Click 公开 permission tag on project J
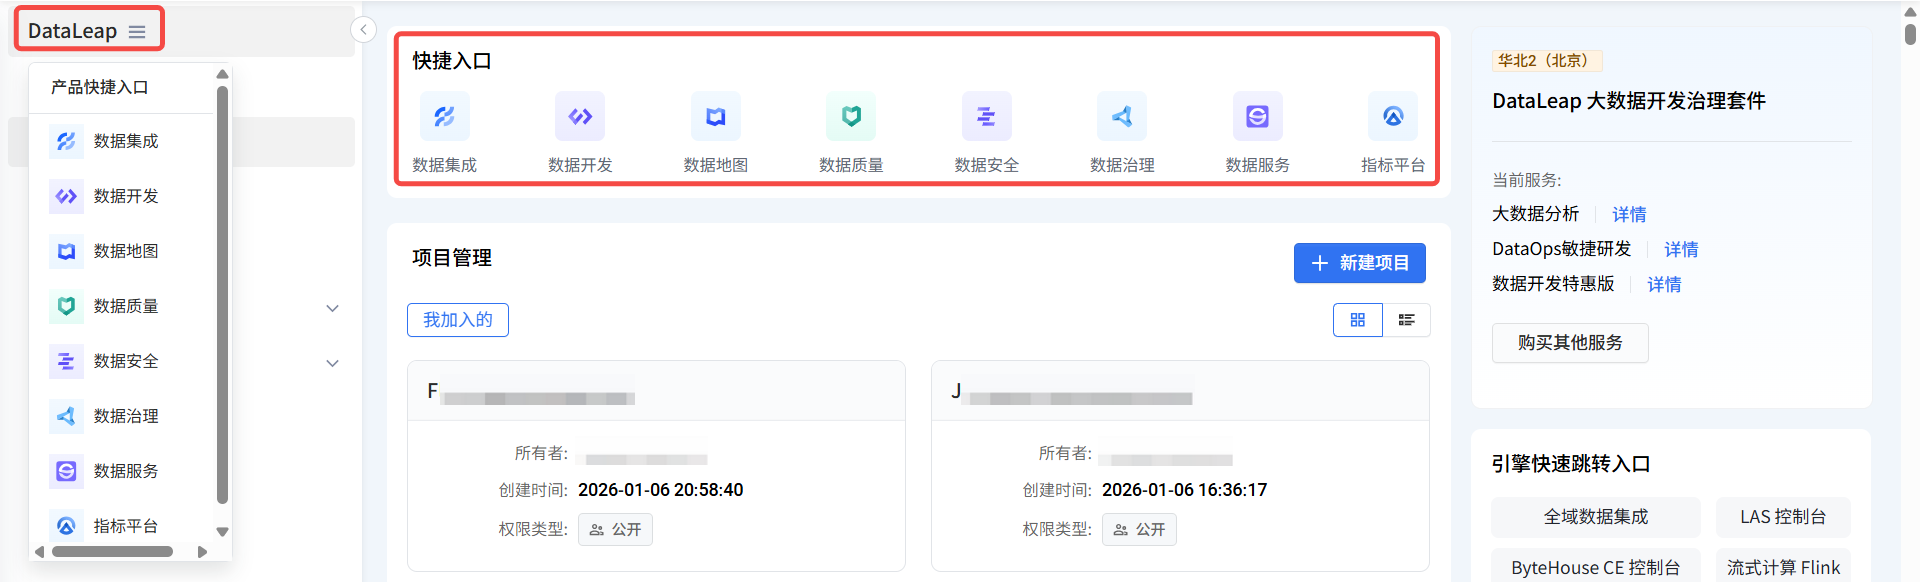This screenshot has width=1920, height=582. tap(1139, 529)
